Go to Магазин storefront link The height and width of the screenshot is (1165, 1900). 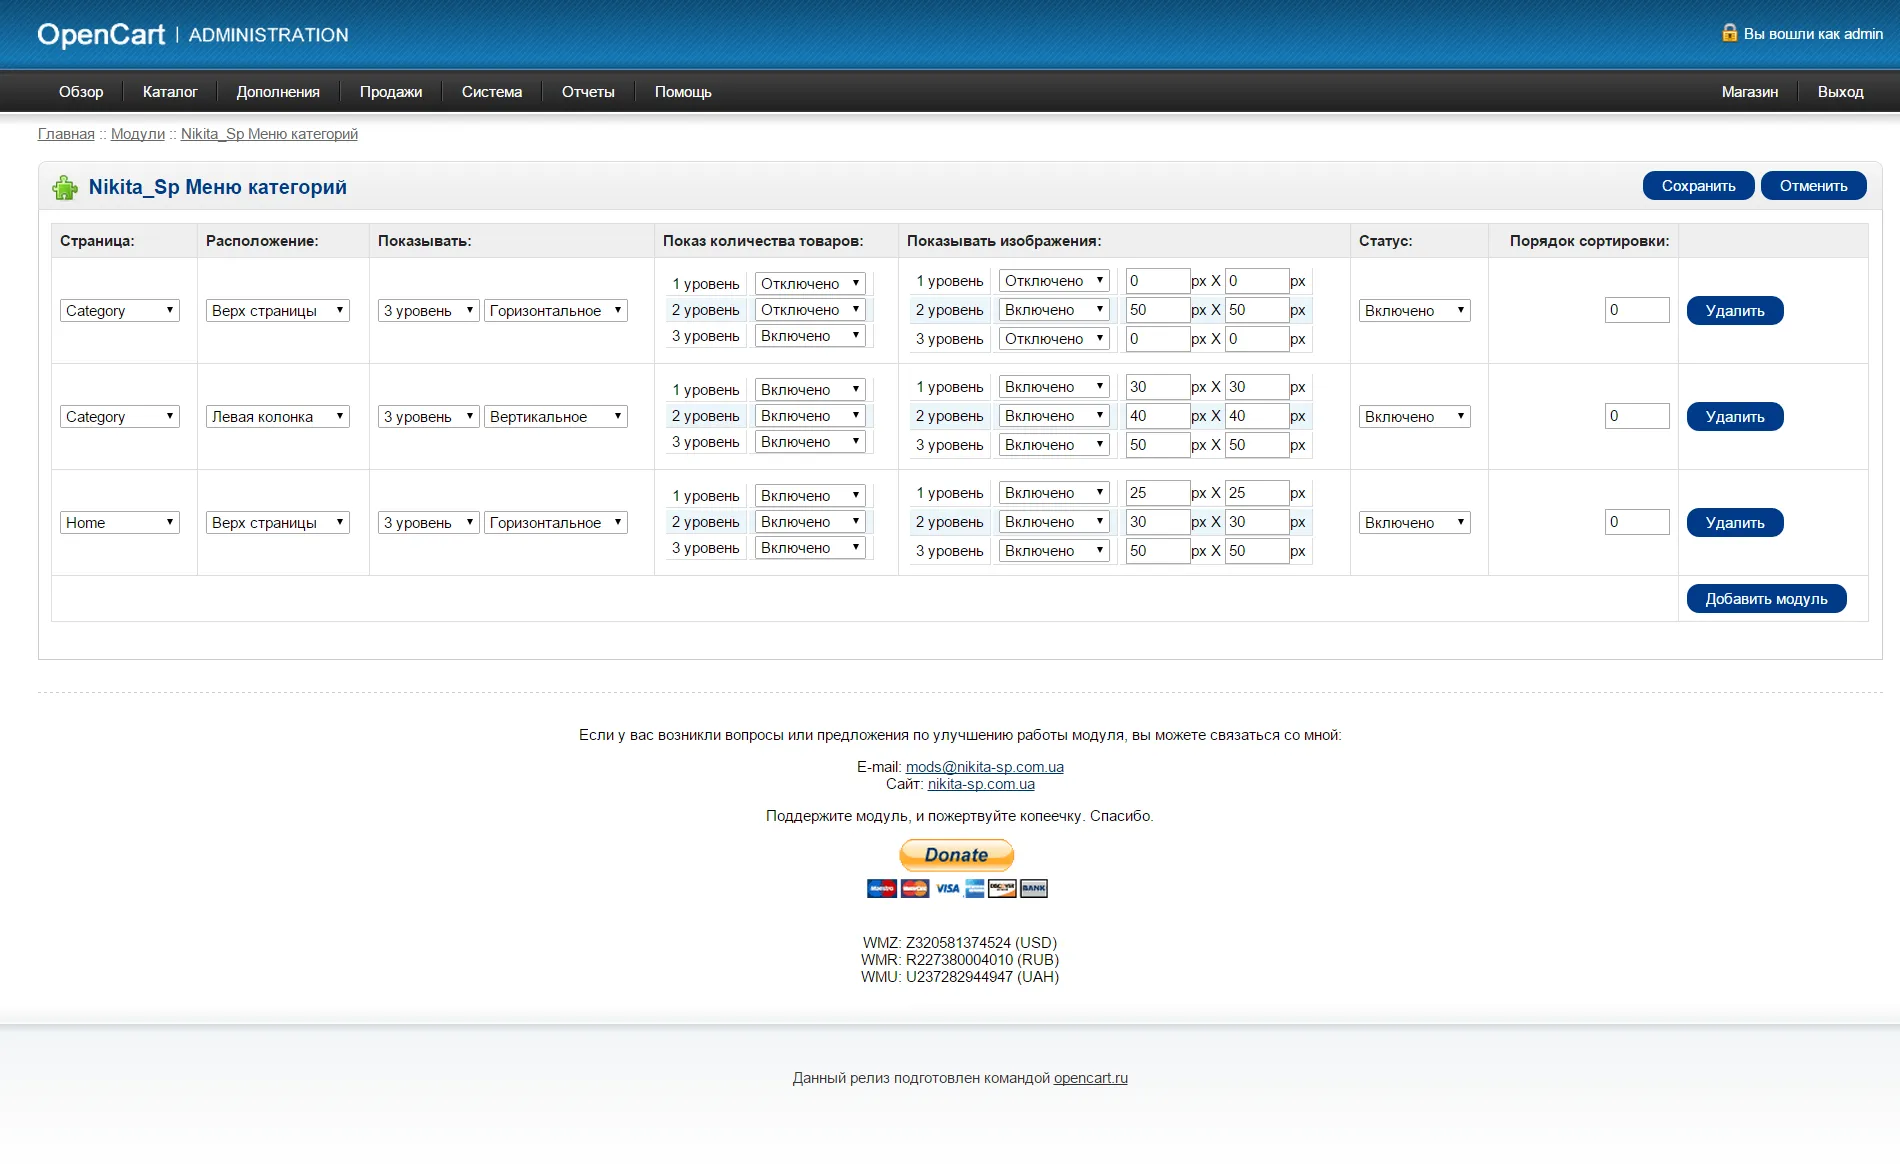point(1750,92)
